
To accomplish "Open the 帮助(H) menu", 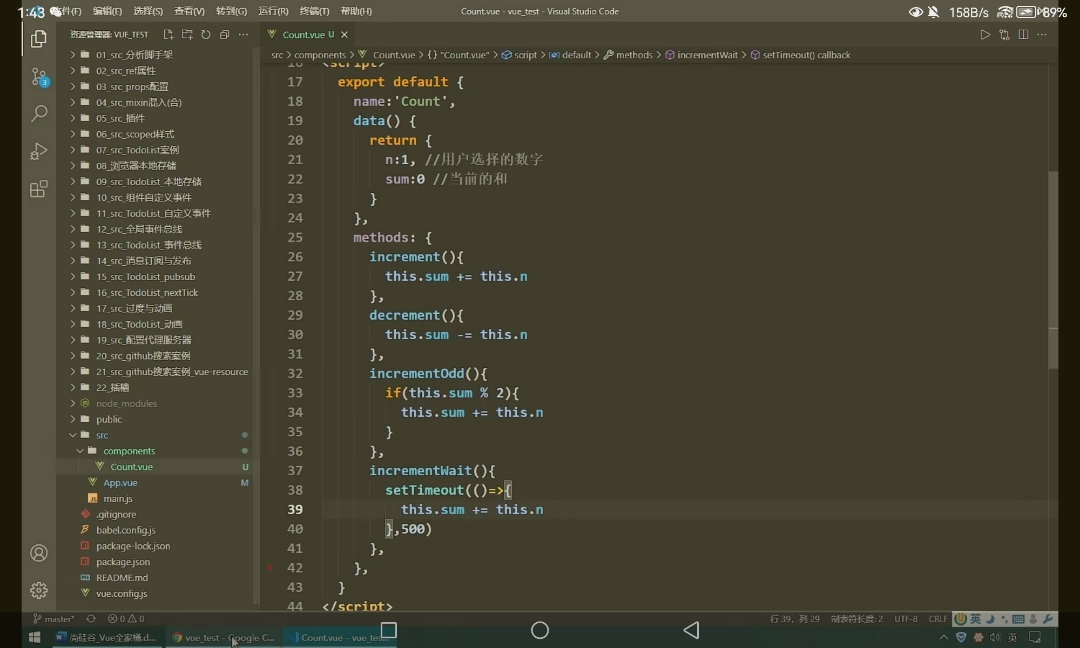I will point(356,11).
